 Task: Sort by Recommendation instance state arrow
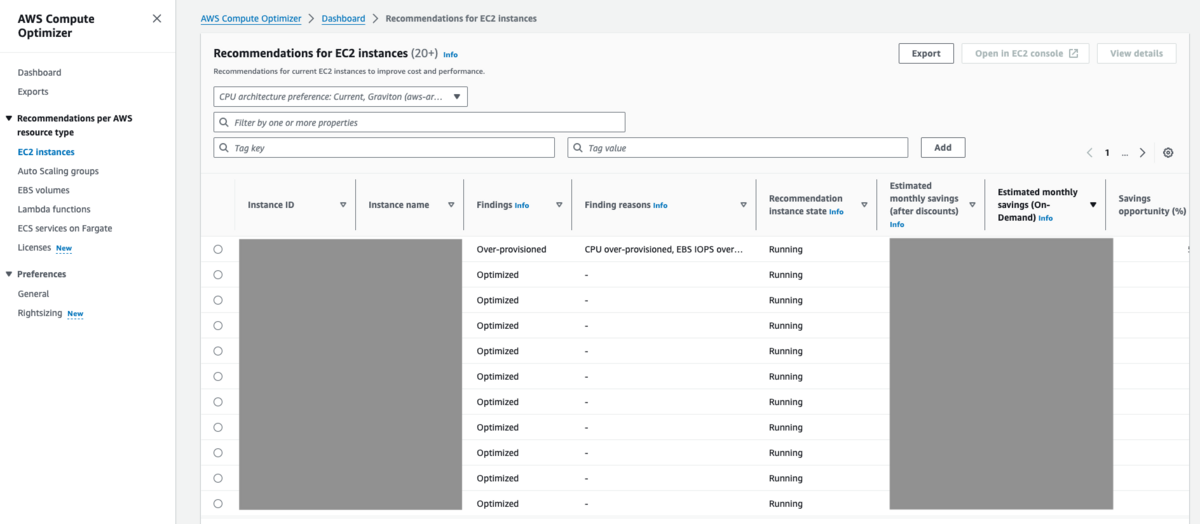point(864,205)
